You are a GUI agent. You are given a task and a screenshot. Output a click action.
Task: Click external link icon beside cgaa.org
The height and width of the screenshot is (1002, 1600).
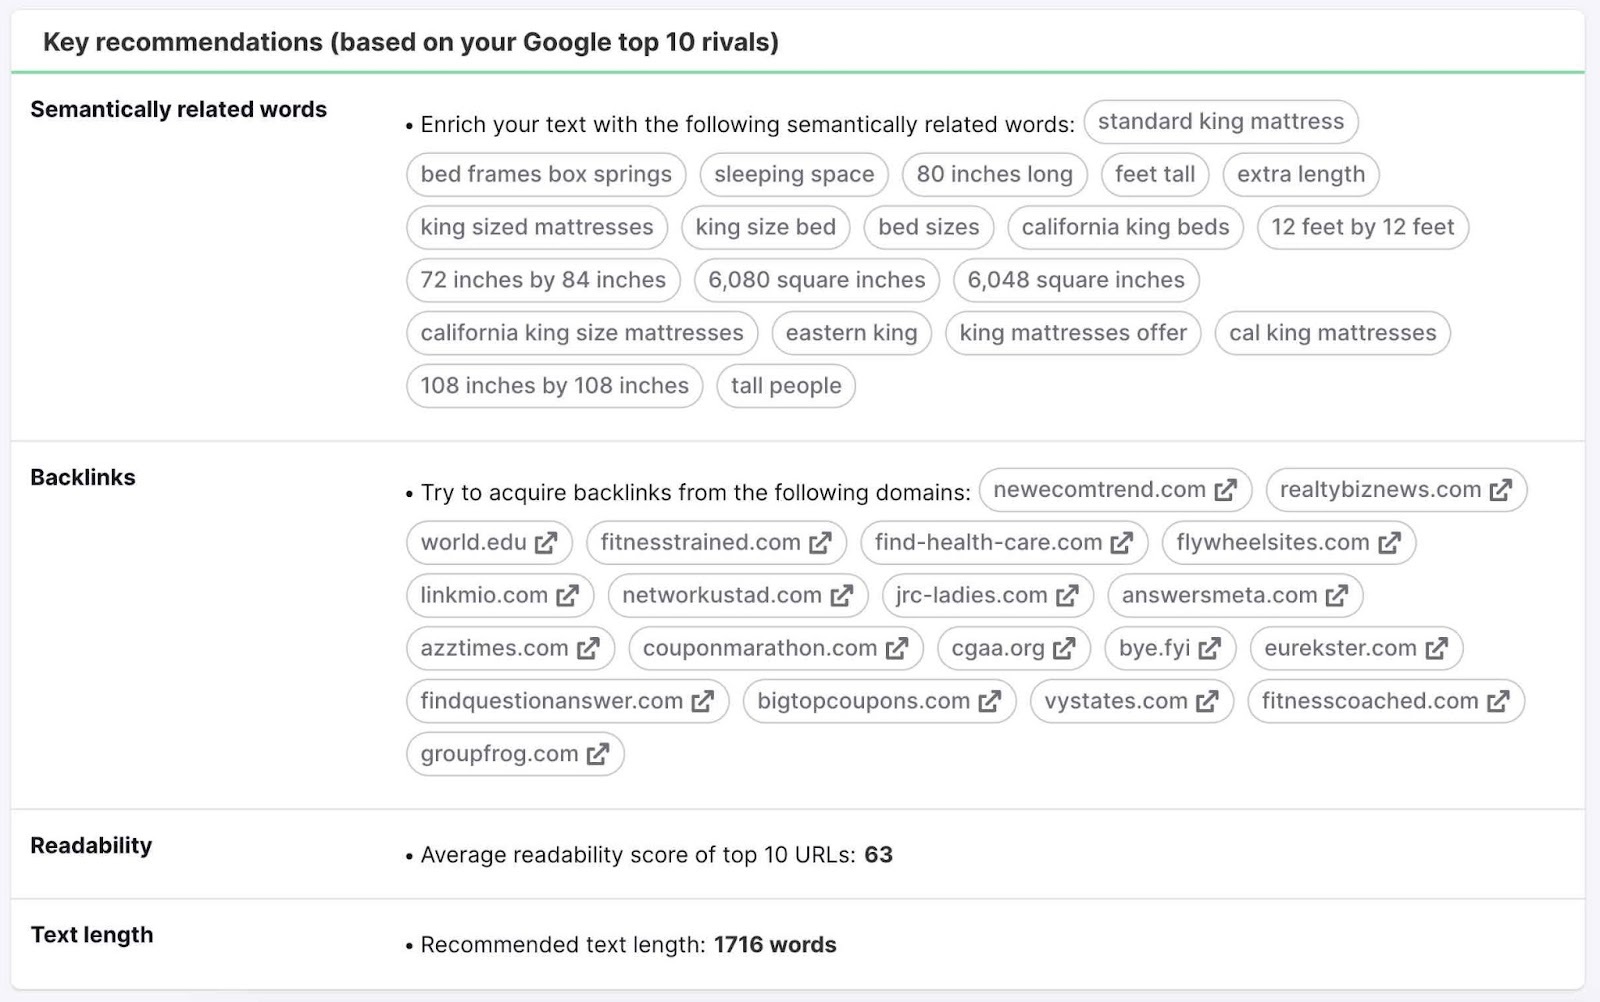pyautogui.click(x=1065, y=649)
